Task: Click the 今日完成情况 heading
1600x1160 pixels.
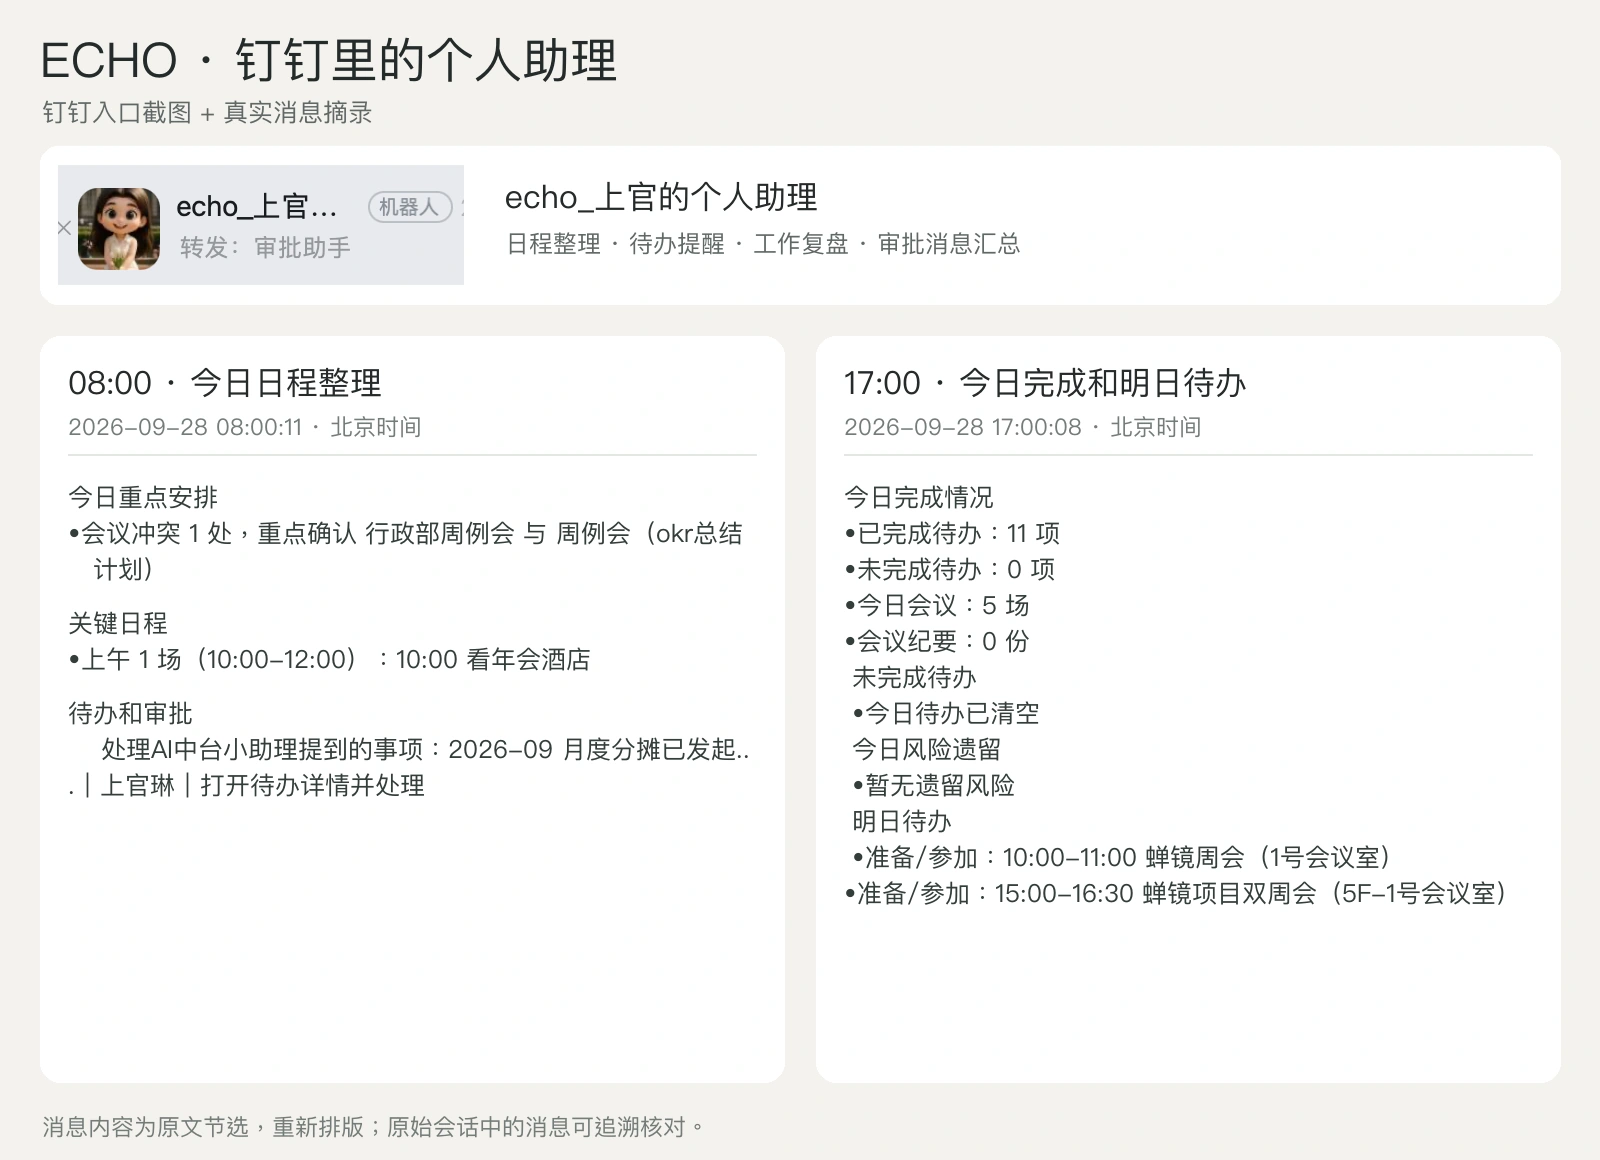Action: 919,497
